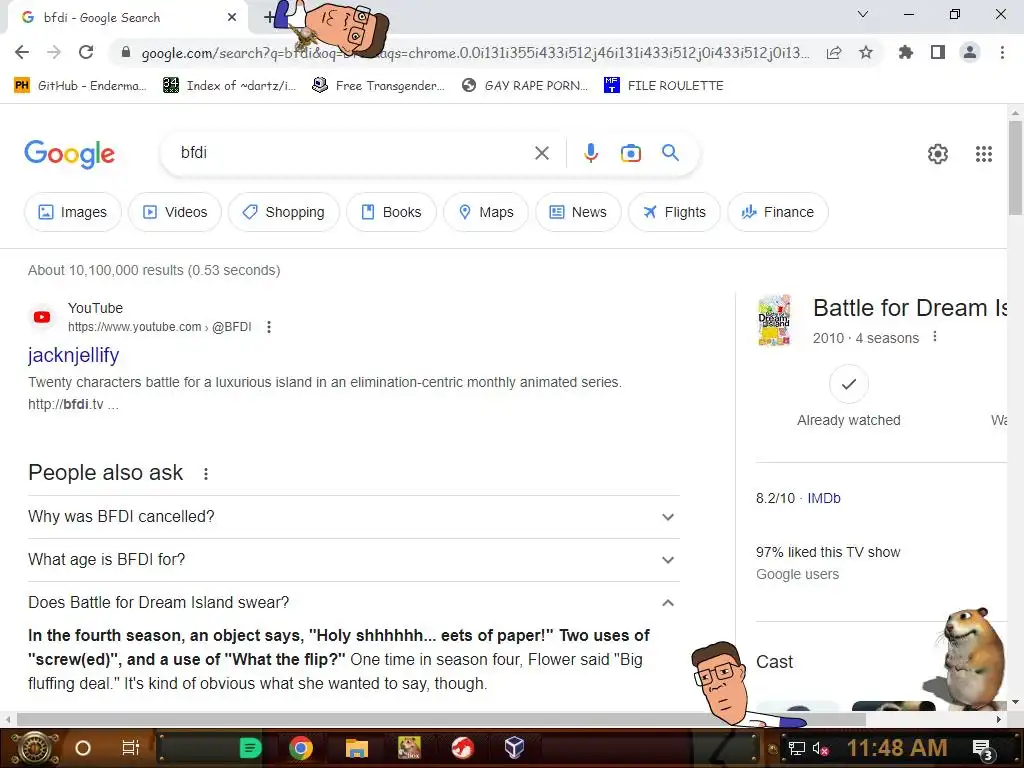Open the FILE ROULETTE bookmark
1024x768 pixels.
664,86
